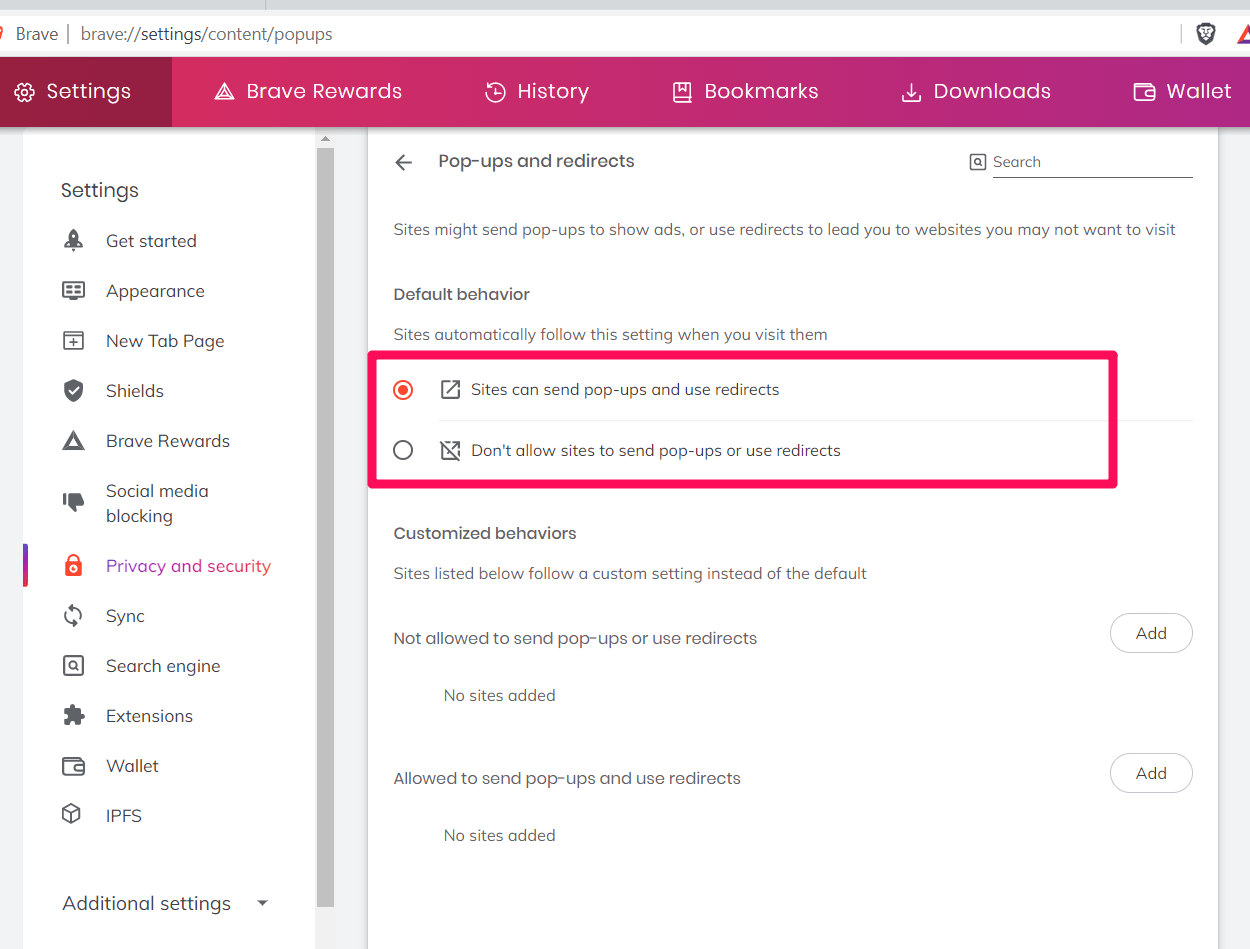Click the Wallet icon in the sidebar
The width and height of the screenshot is (1250, 949).
(x=73, y=765)
